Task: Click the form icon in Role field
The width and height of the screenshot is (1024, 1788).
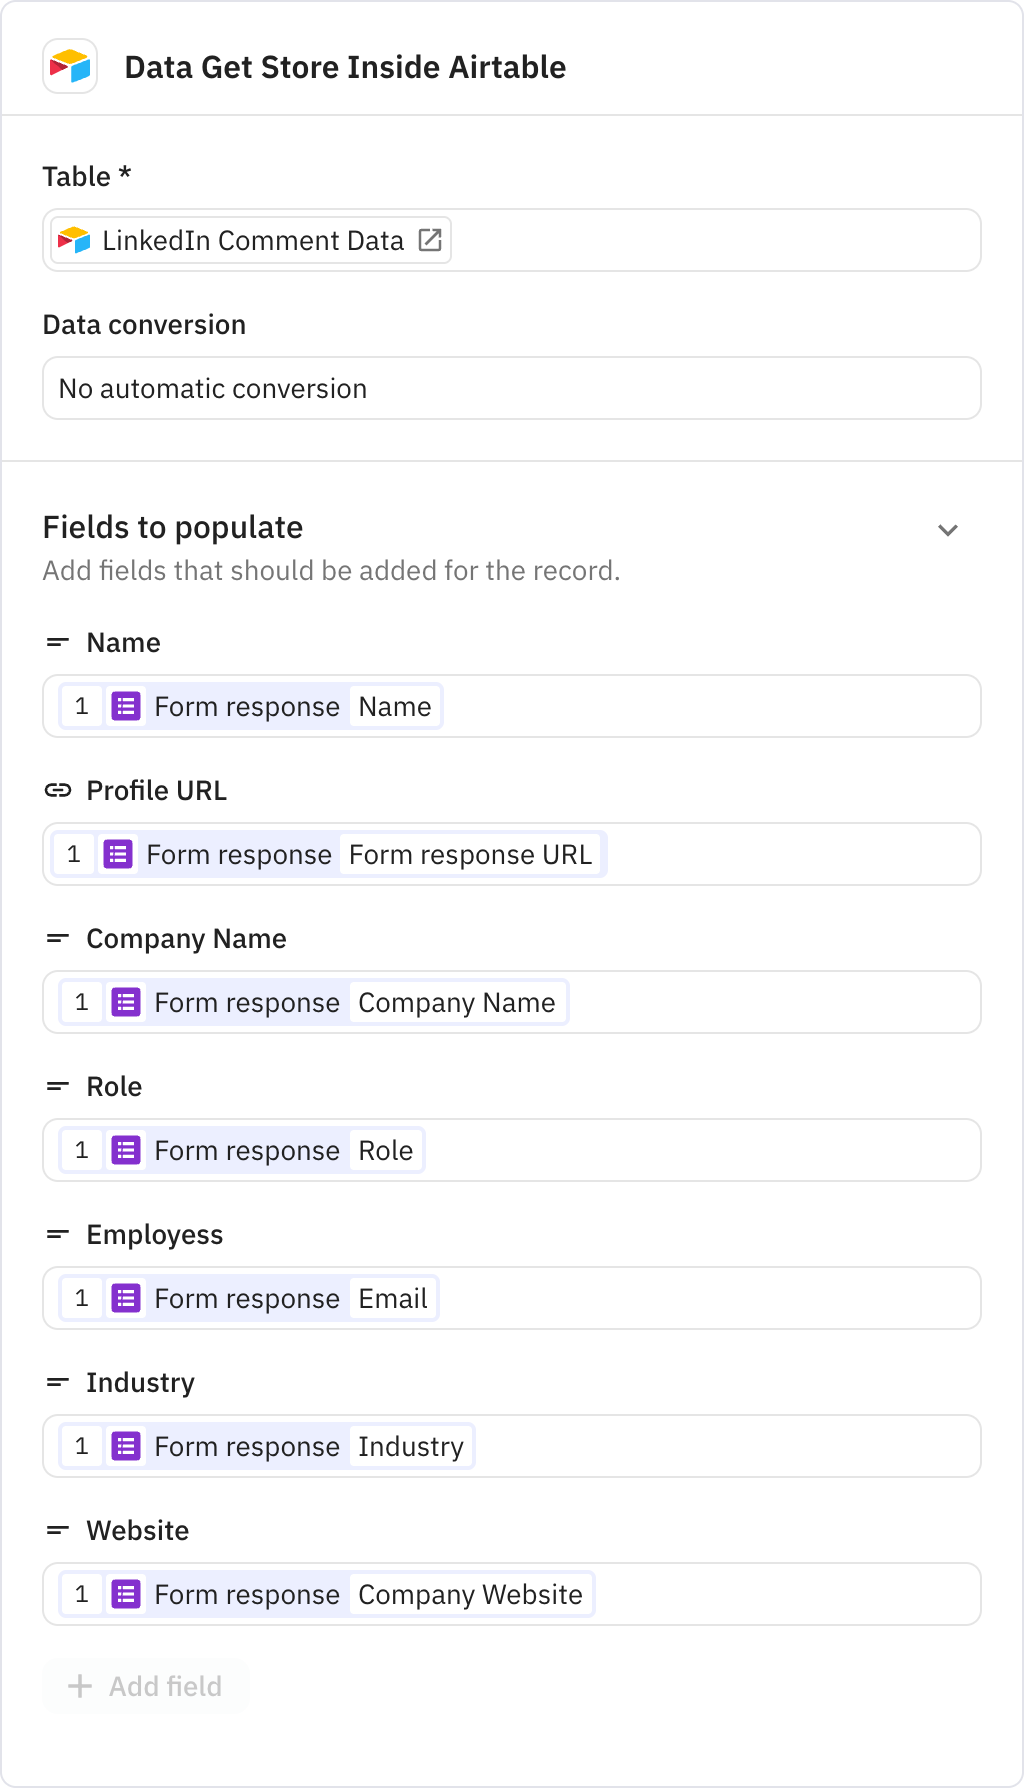Action: 126,1150
